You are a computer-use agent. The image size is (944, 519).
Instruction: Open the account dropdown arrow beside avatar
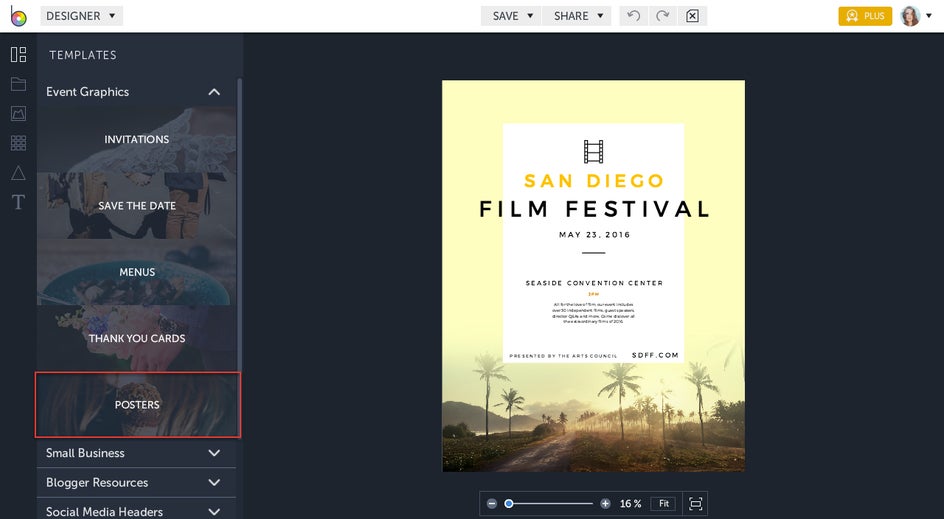tap(929, 16)
